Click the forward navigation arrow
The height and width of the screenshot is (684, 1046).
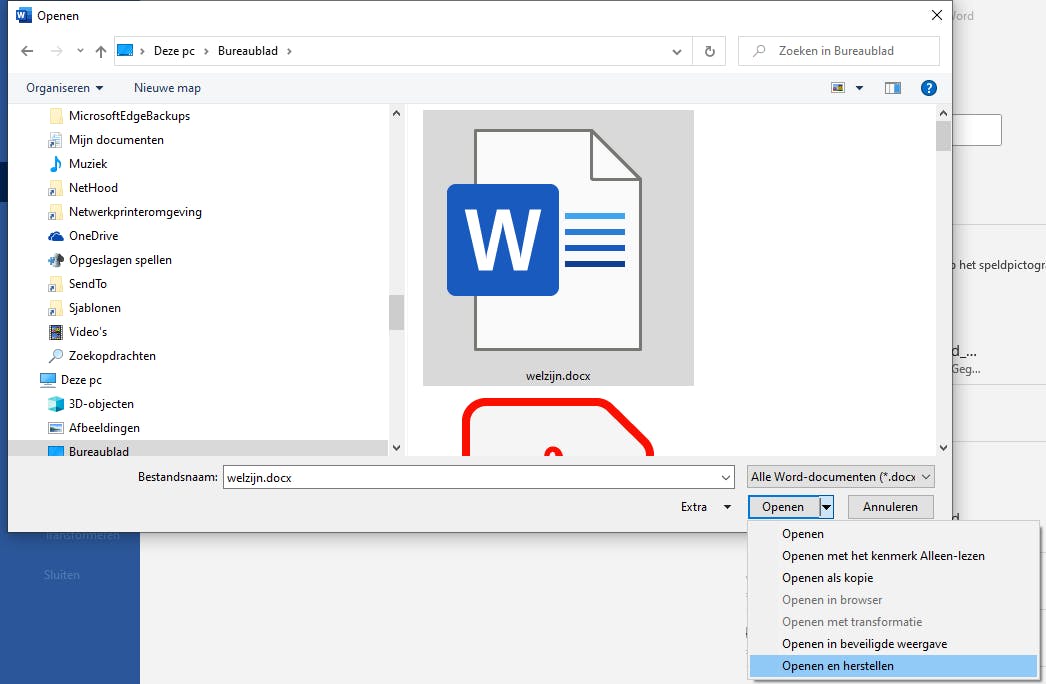[x=57, y=51]
